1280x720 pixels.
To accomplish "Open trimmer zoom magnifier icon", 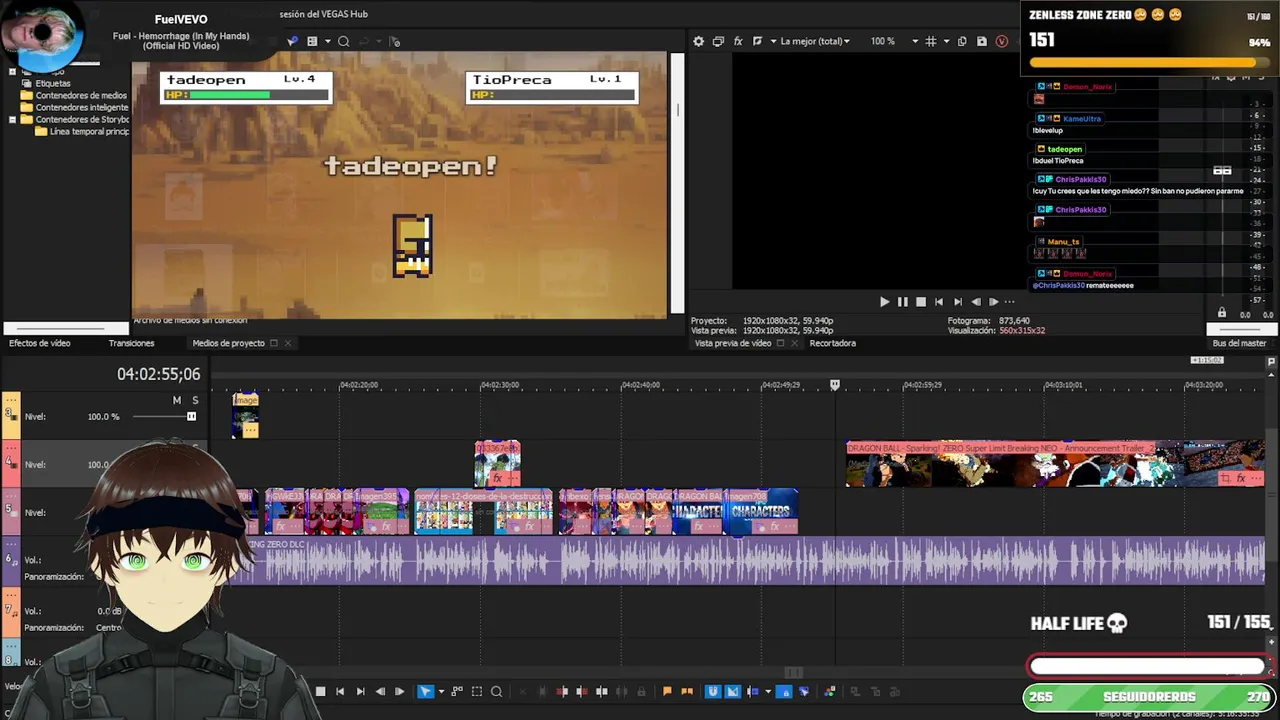I will click(343, 41).
